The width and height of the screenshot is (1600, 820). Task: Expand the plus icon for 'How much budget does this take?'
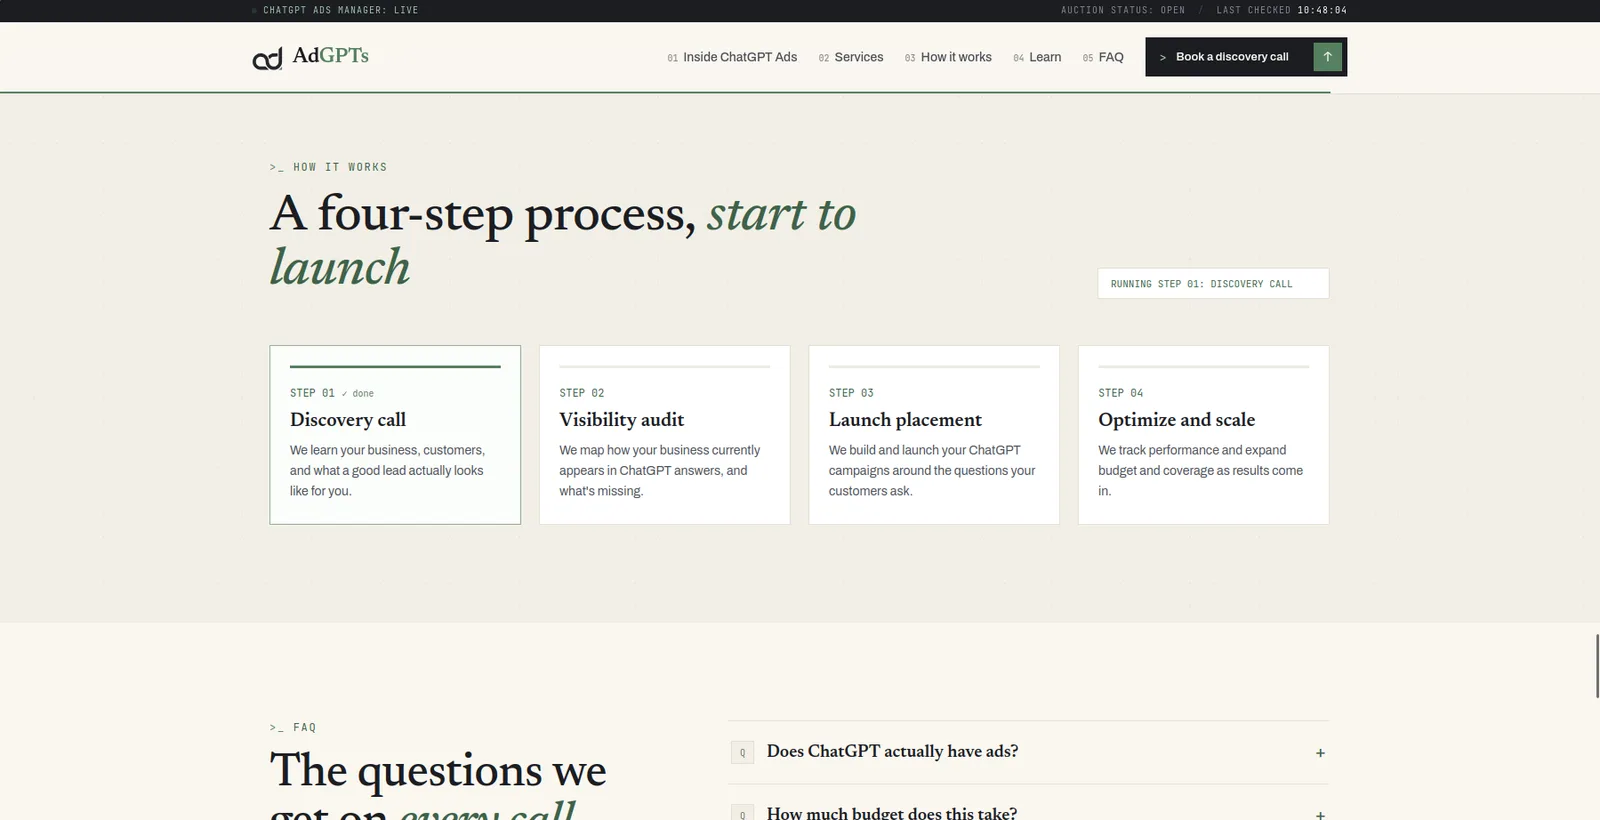coord(1320,815)
